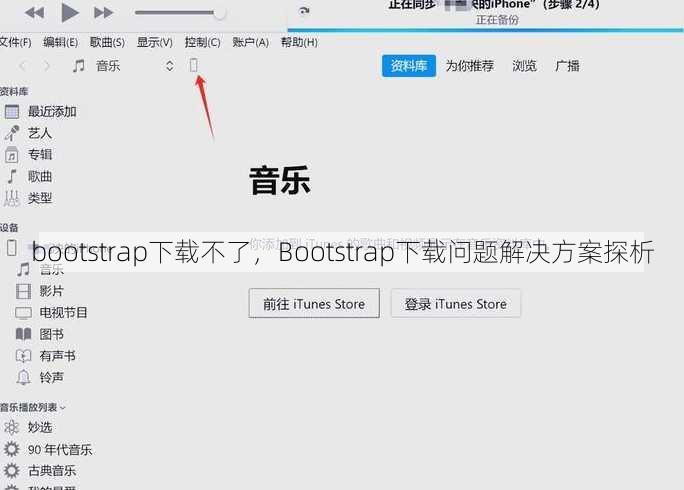
Task: Open device 电视节目 in the sidebar
Action: 64,312
